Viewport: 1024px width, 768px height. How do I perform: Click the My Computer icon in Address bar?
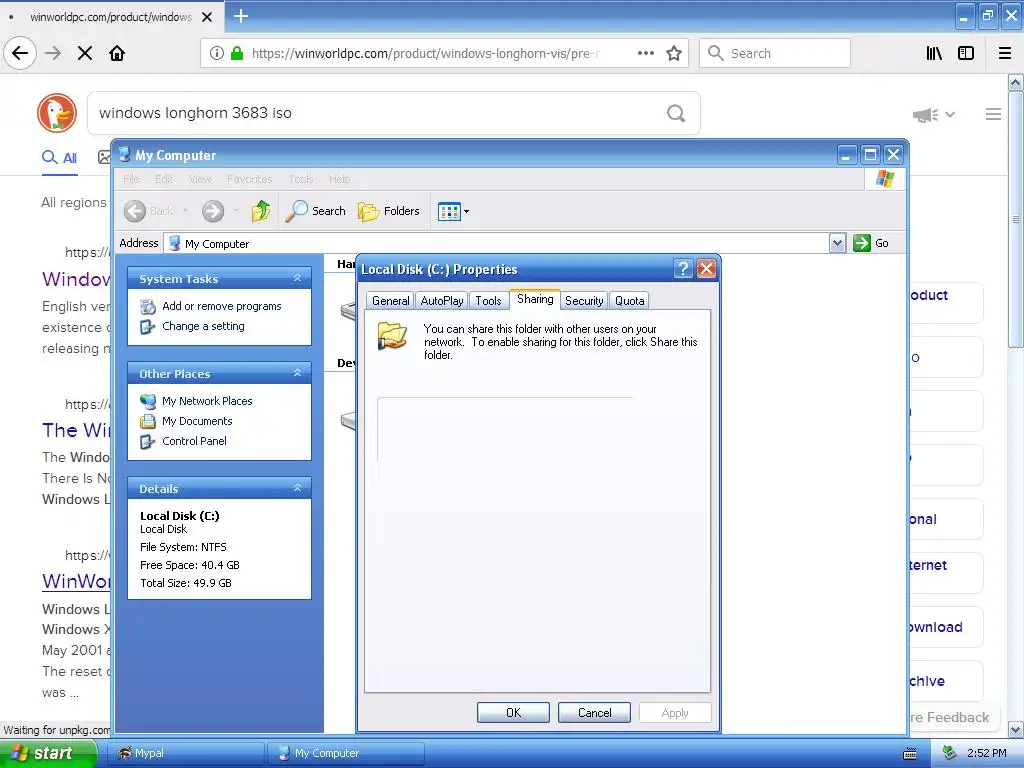click(174, 243)
